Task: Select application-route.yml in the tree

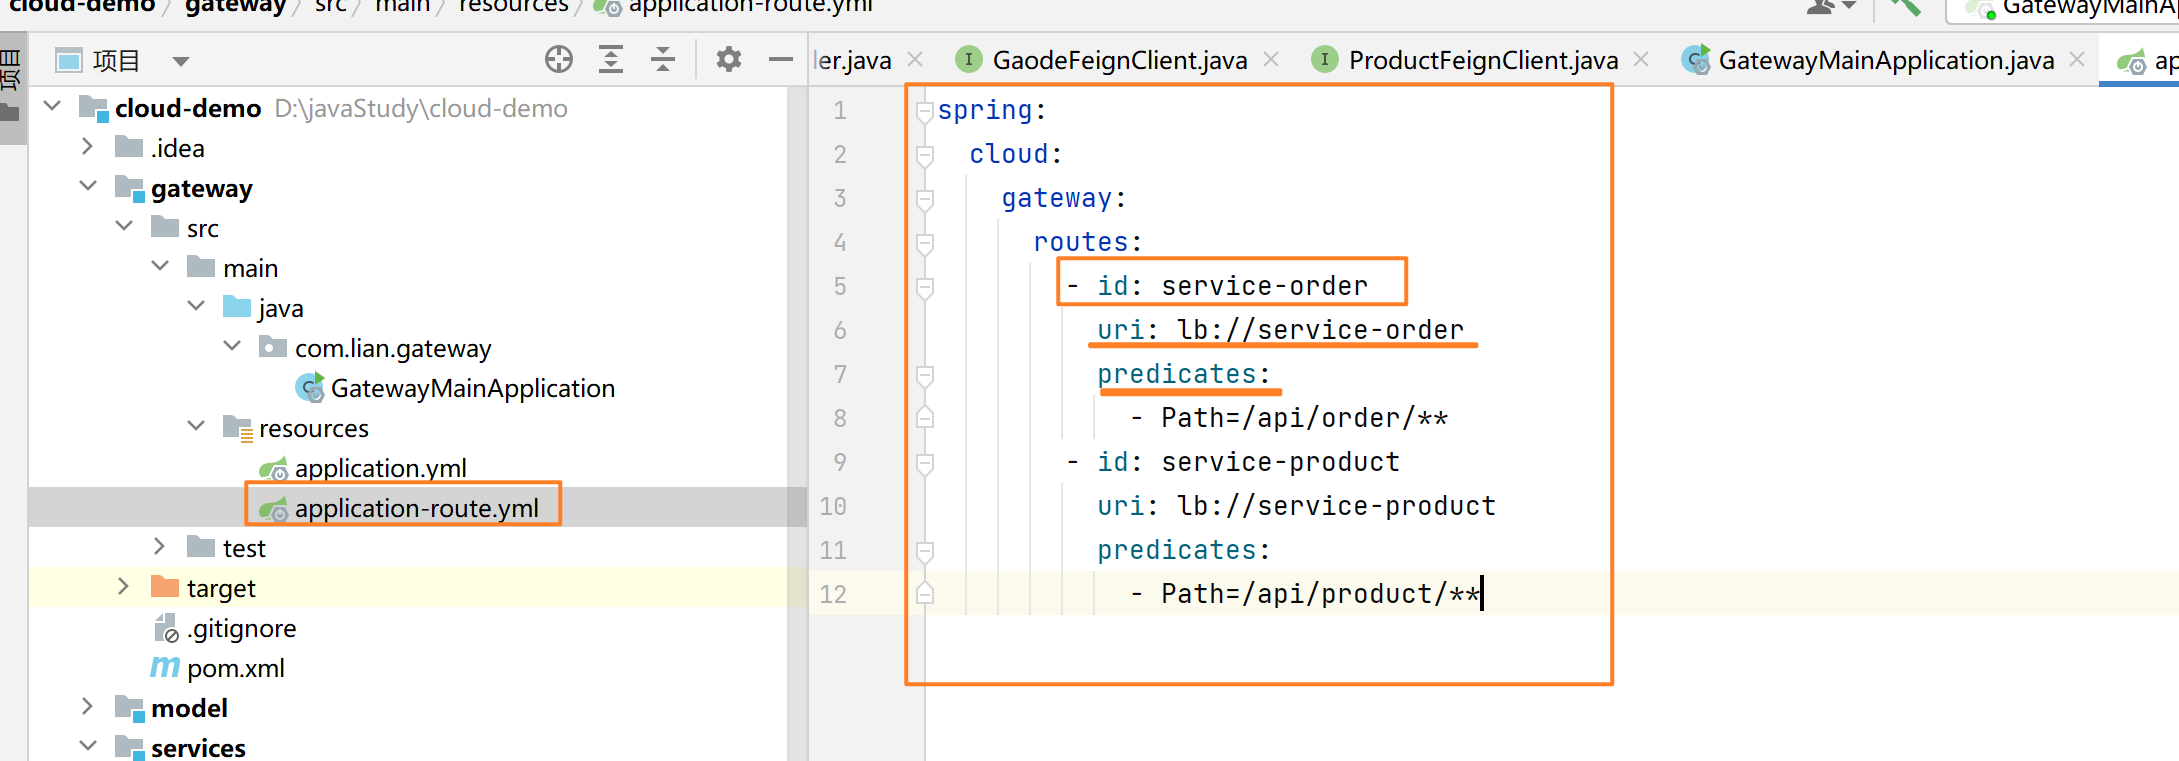Action: (x=399, y=508)
